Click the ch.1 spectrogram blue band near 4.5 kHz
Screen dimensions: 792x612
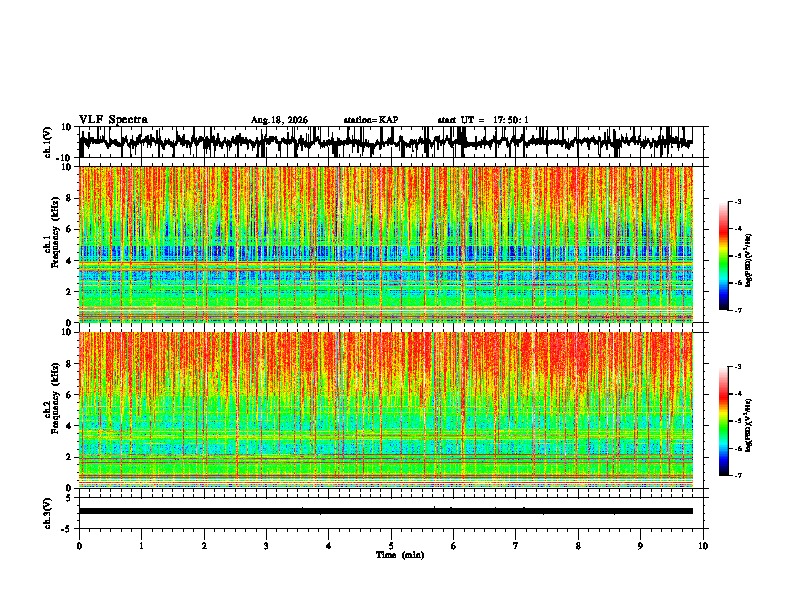(385, 252)
